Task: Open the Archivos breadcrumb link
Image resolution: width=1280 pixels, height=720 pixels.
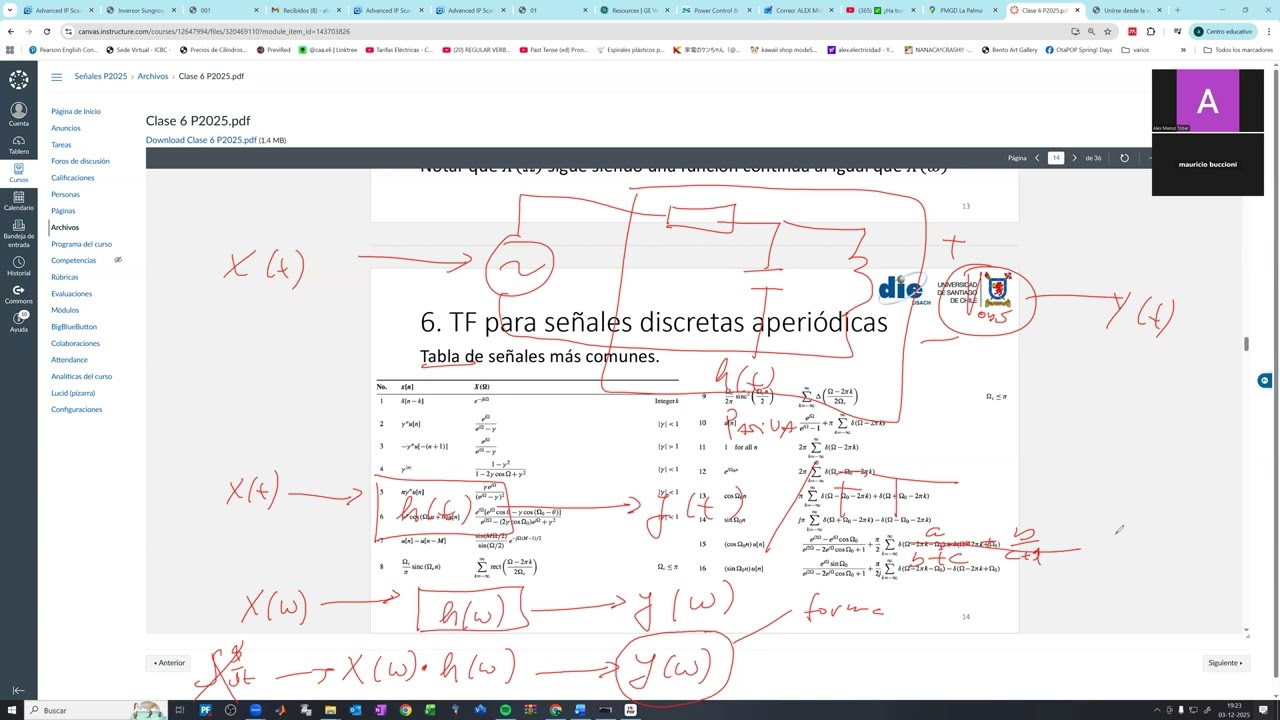Action: coord(153,76)
